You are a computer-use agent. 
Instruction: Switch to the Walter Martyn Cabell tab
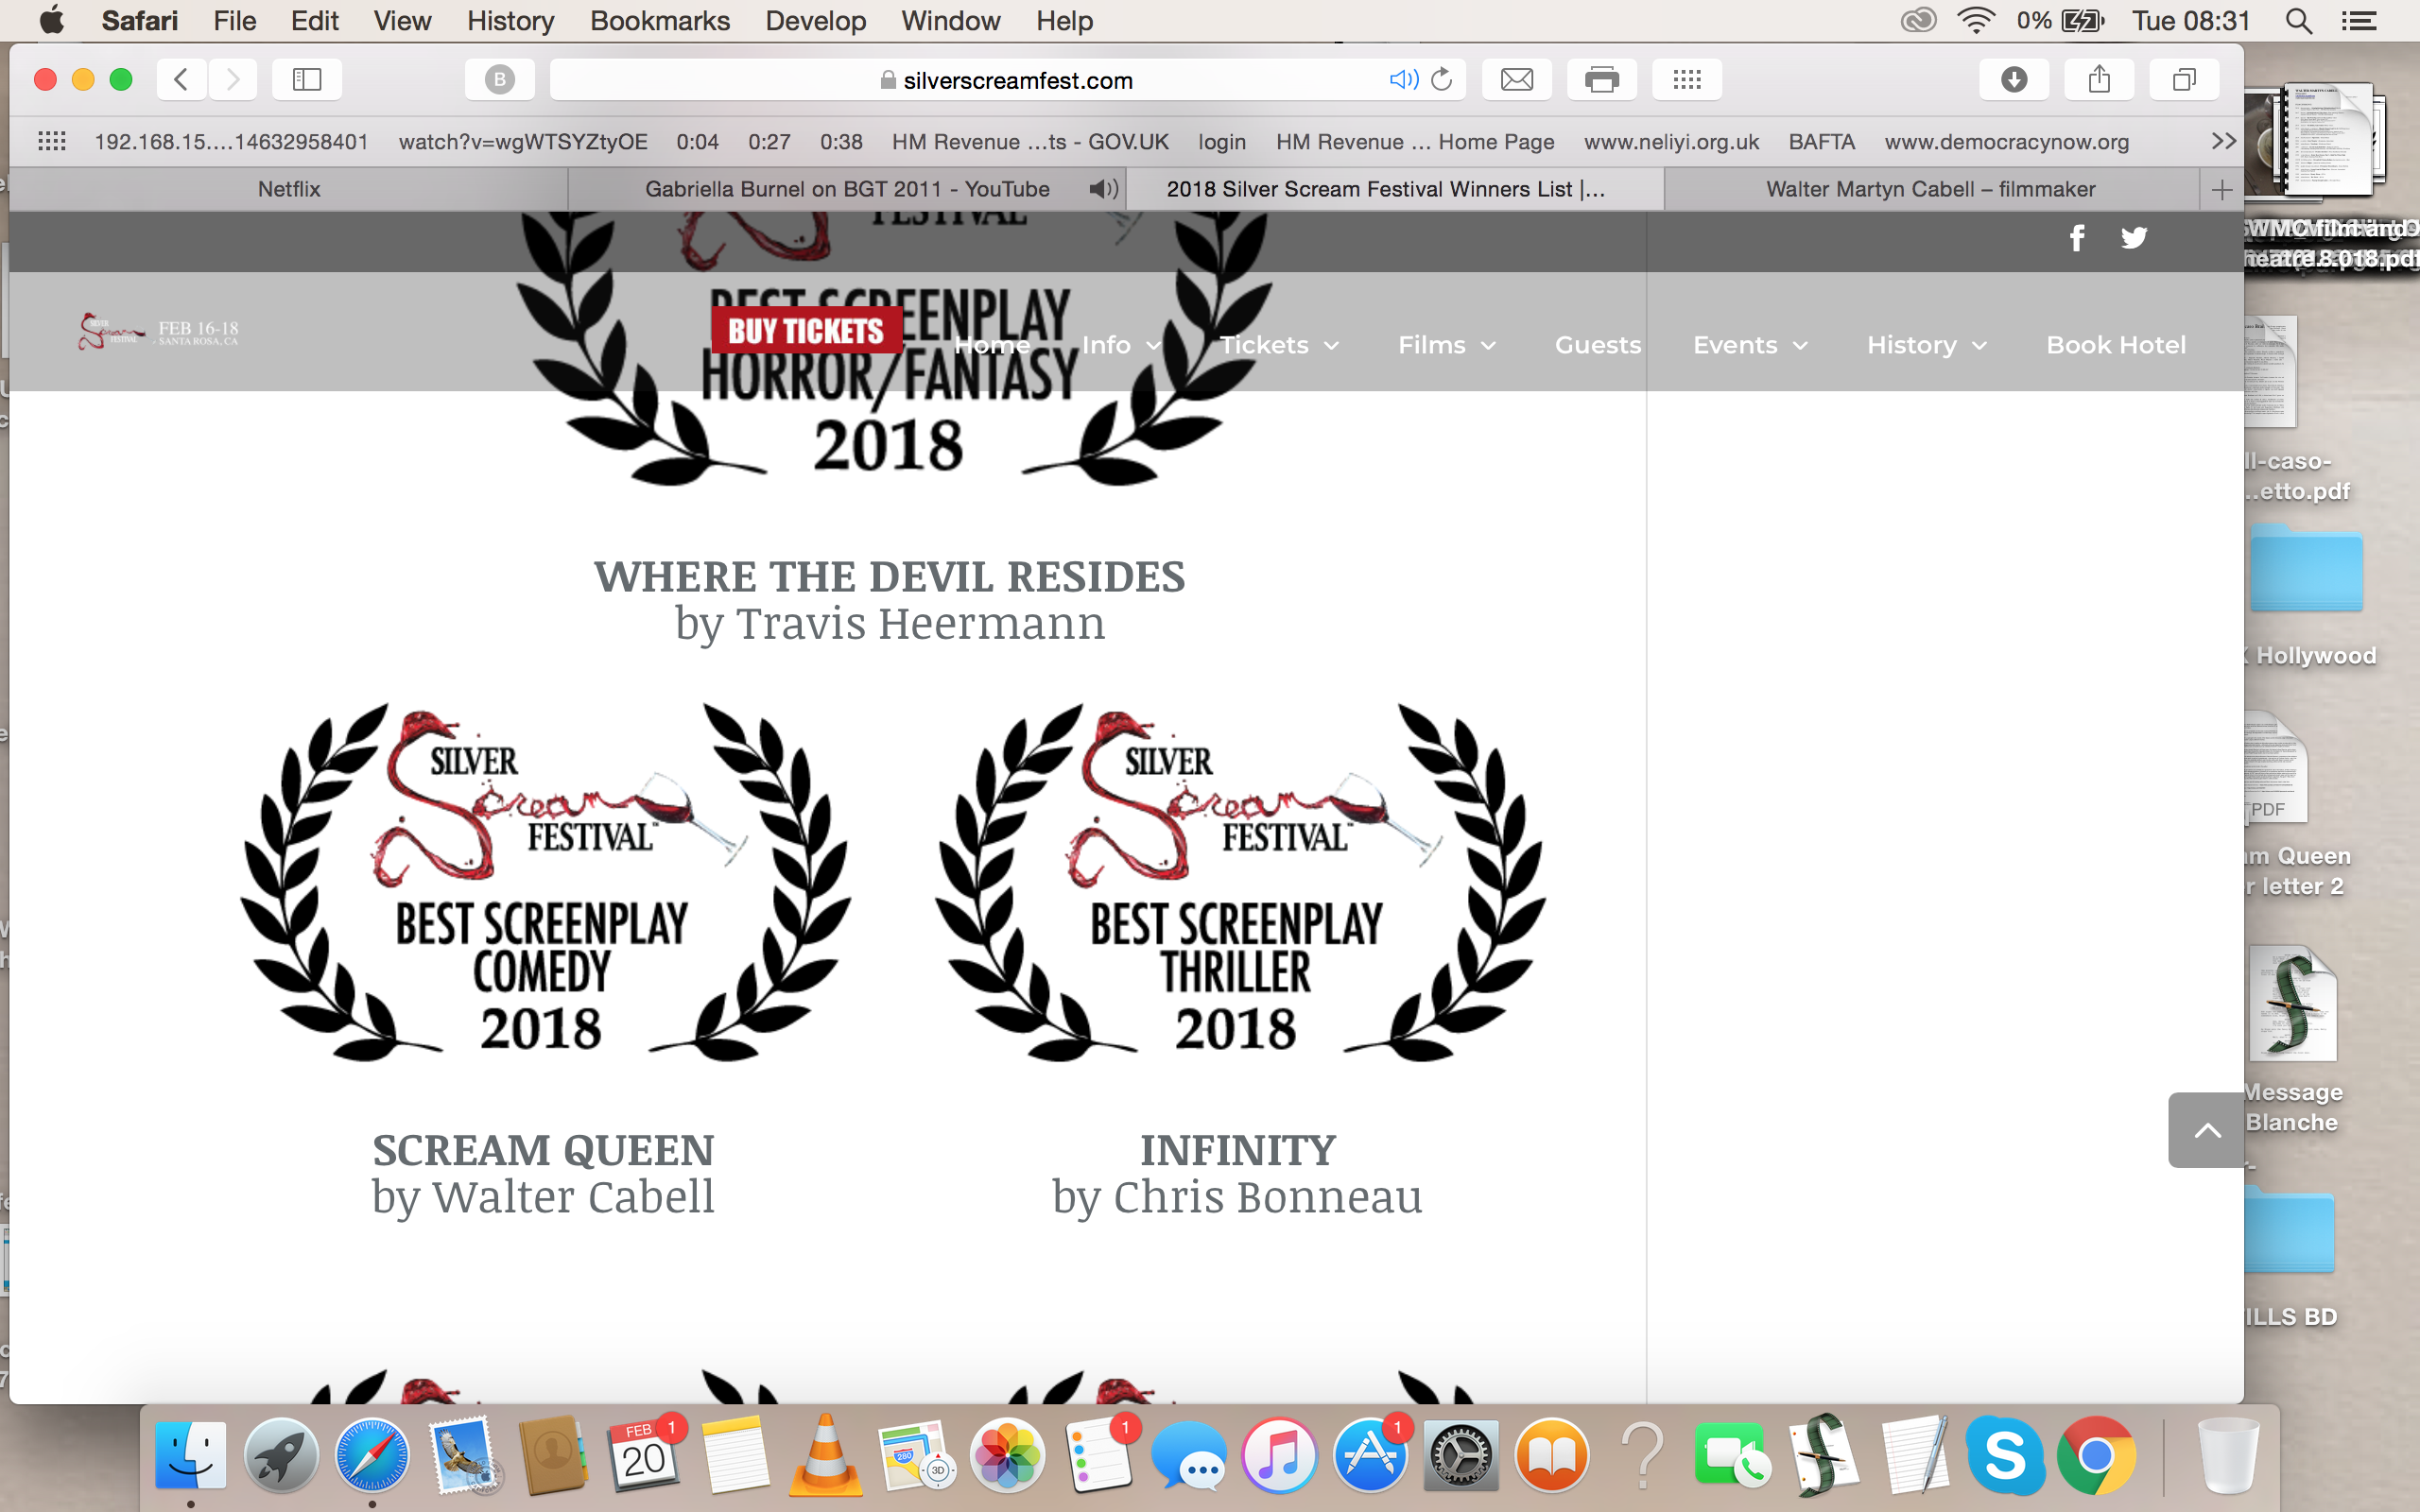1930,189
